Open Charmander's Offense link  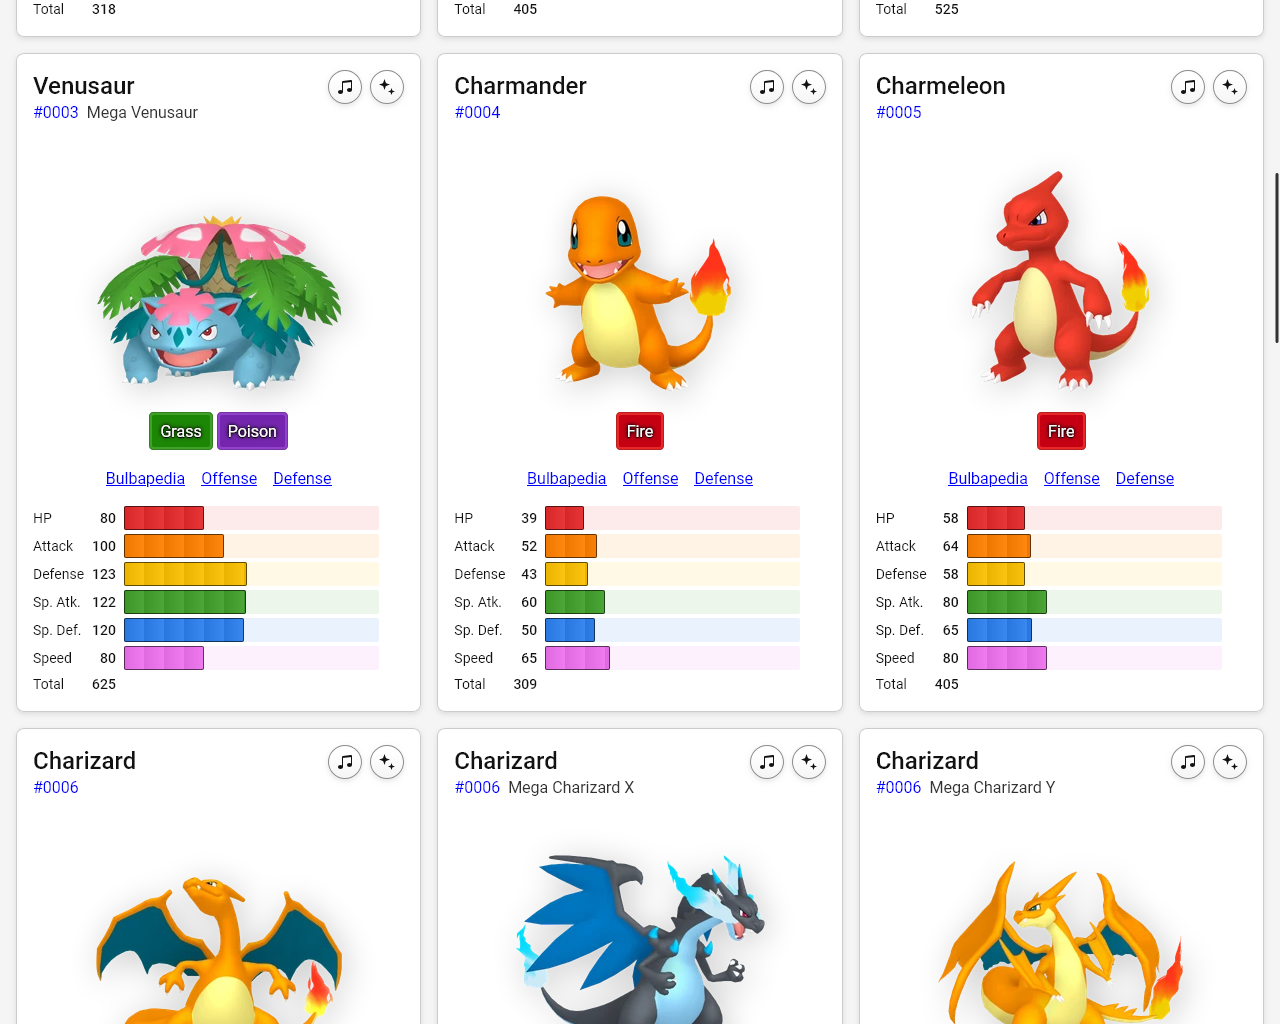click(650, 478)
